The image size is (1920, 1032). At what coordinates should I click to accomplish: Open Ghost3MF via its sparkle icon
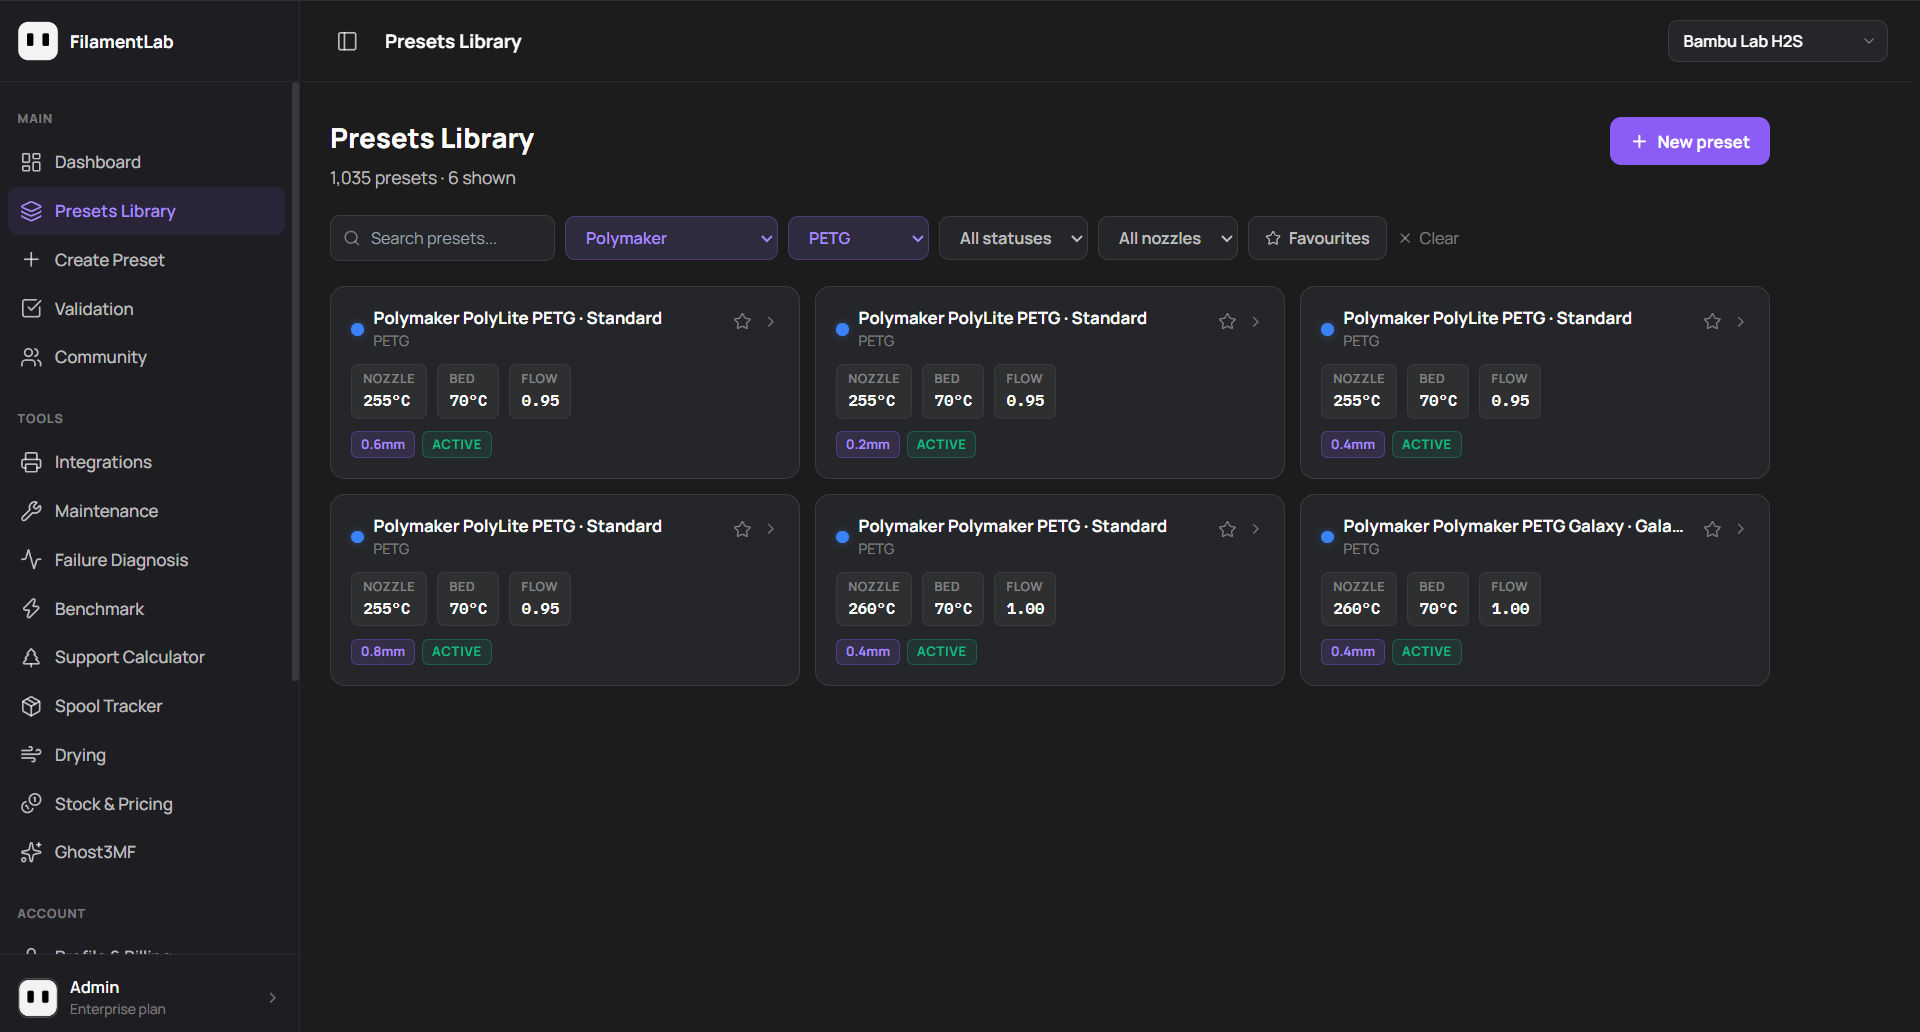click(x=31, y=852)
